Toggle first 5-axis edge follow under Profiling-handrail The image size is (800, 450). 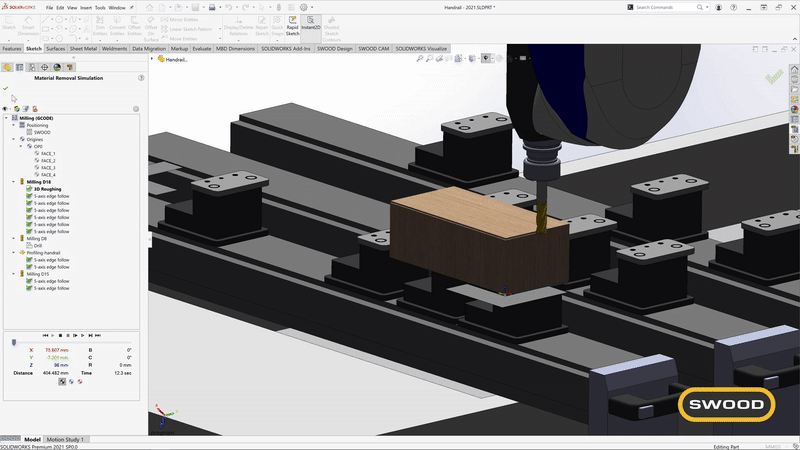(30, 260)
